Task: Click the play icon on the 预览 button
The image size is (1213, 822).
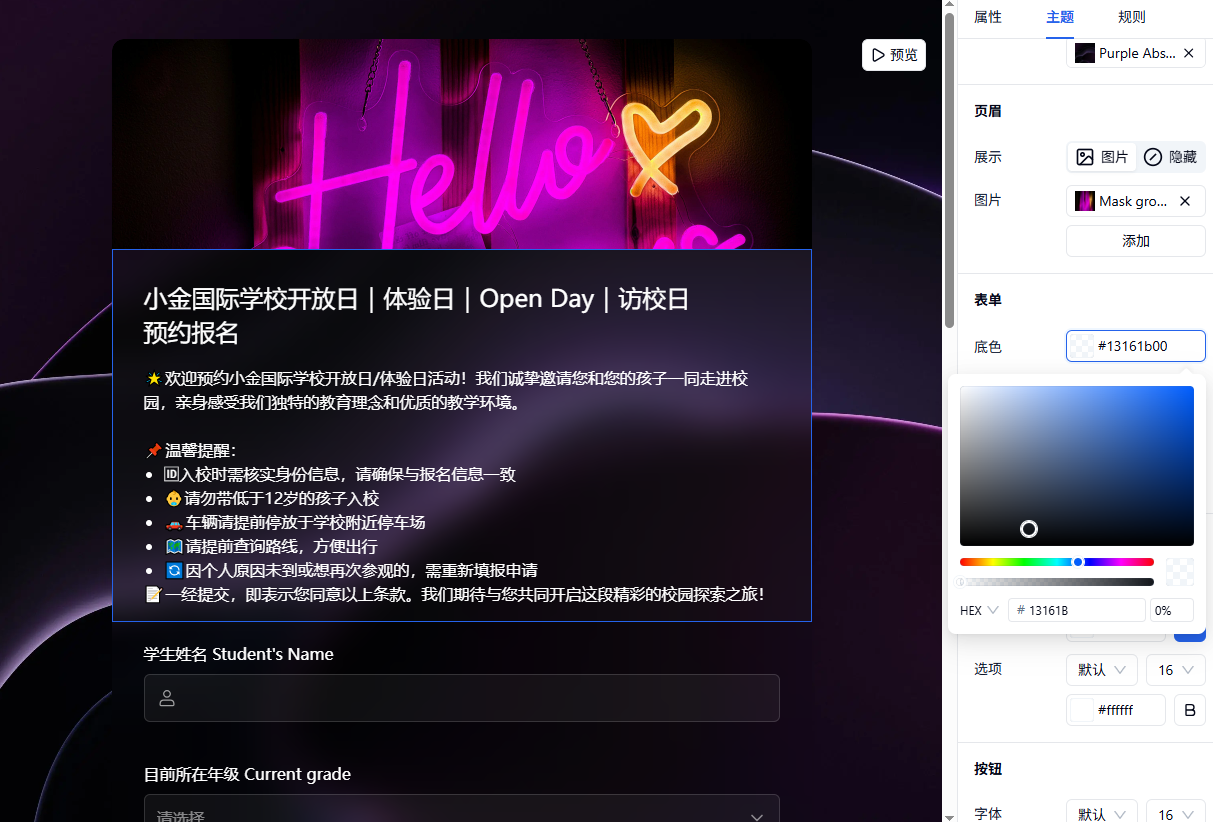Action: (878, 55)
